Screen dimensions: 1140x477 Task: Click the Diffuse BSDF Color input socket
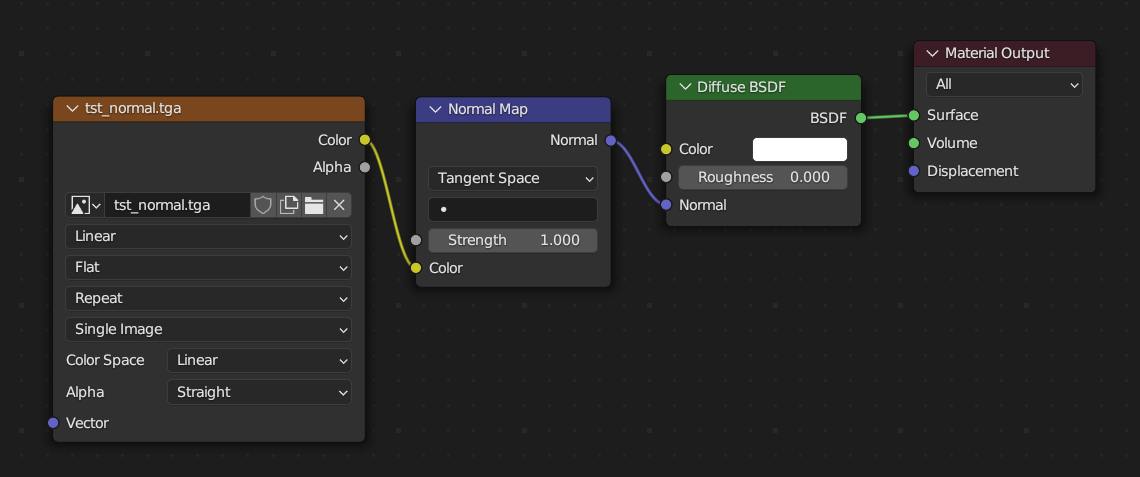pyautogui.click(x=666, y=149)
